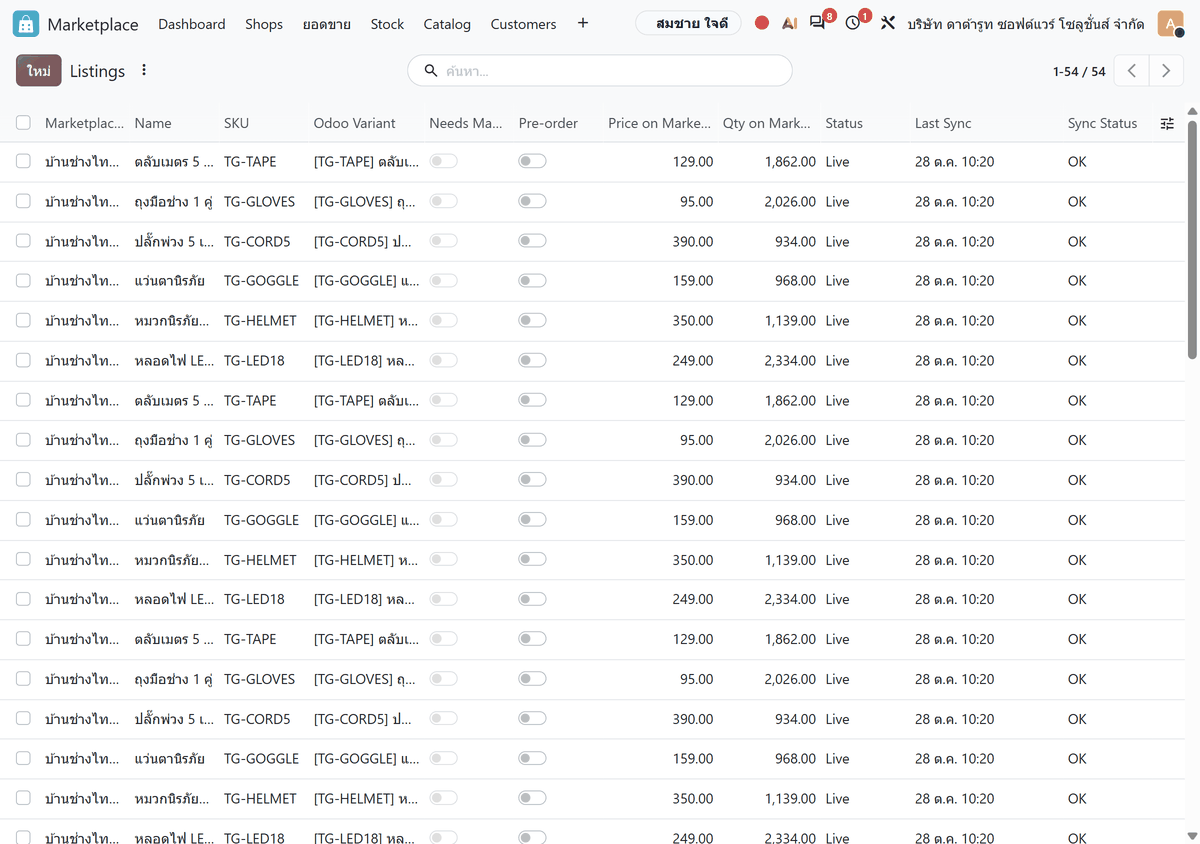Go to next page with pager arrow

tap(1166, 71)
